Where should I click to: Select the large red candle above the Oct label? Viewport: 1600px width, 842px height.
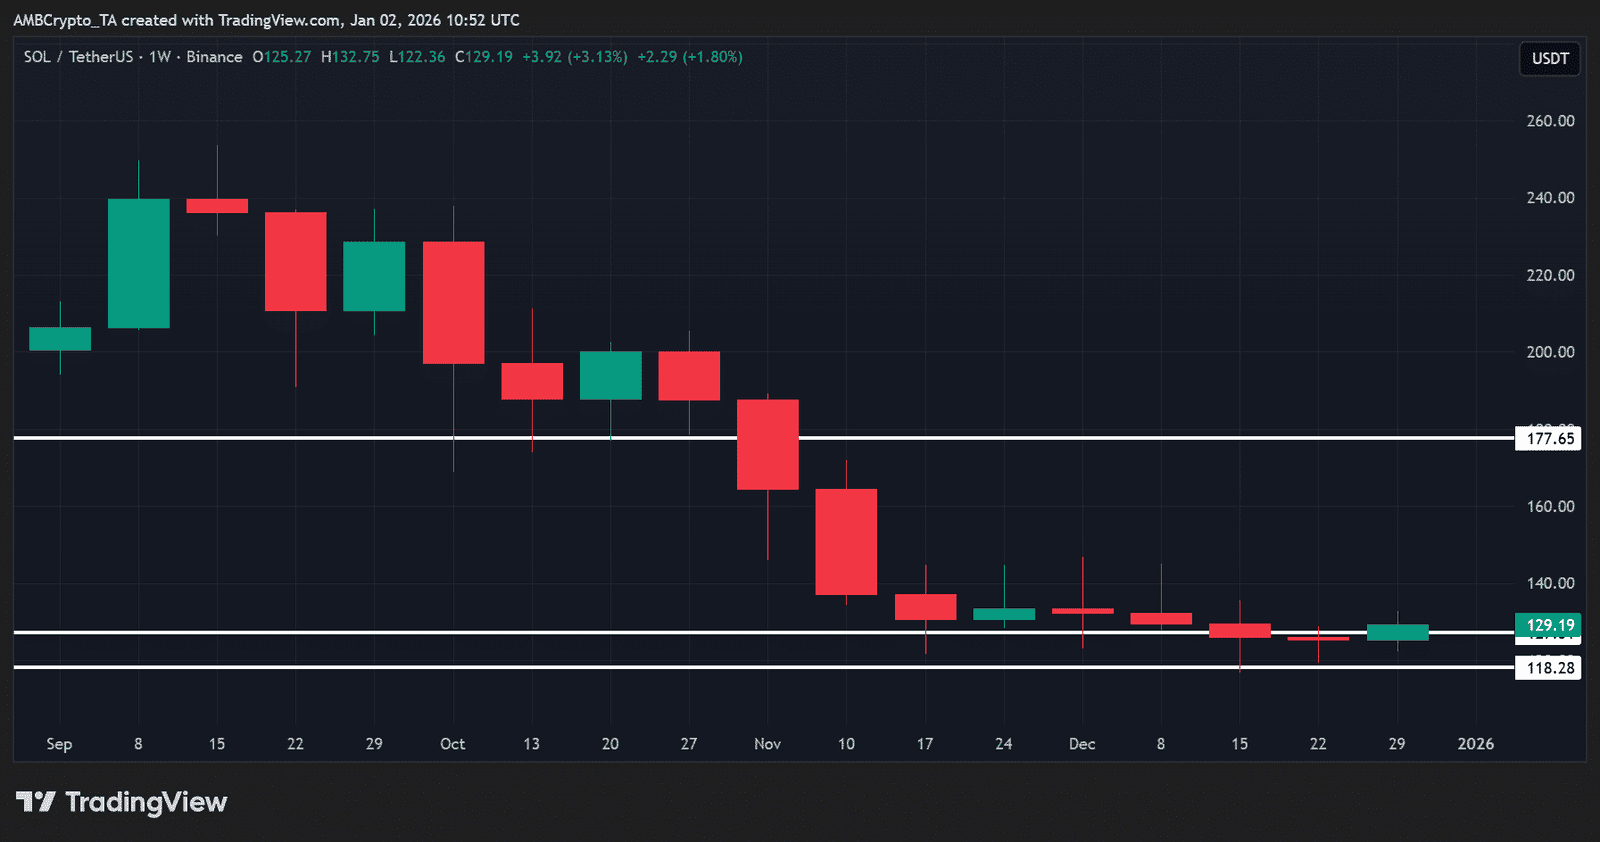[454, 303]
